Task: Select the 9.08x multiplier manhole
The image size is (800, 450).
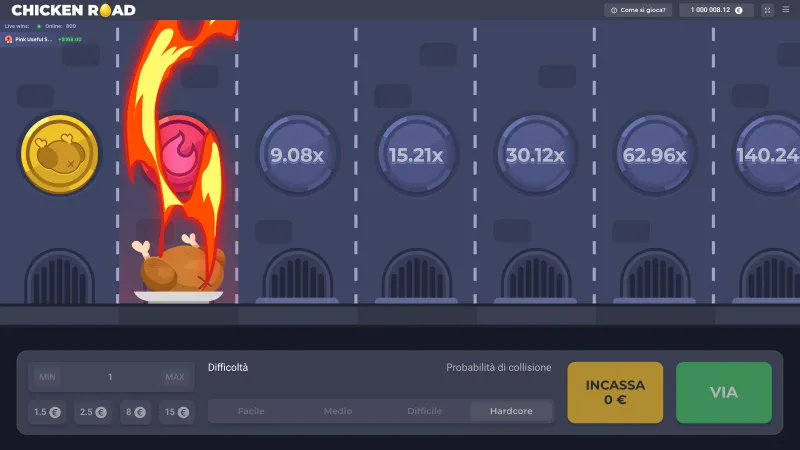Action: click(x=297, y=154)
